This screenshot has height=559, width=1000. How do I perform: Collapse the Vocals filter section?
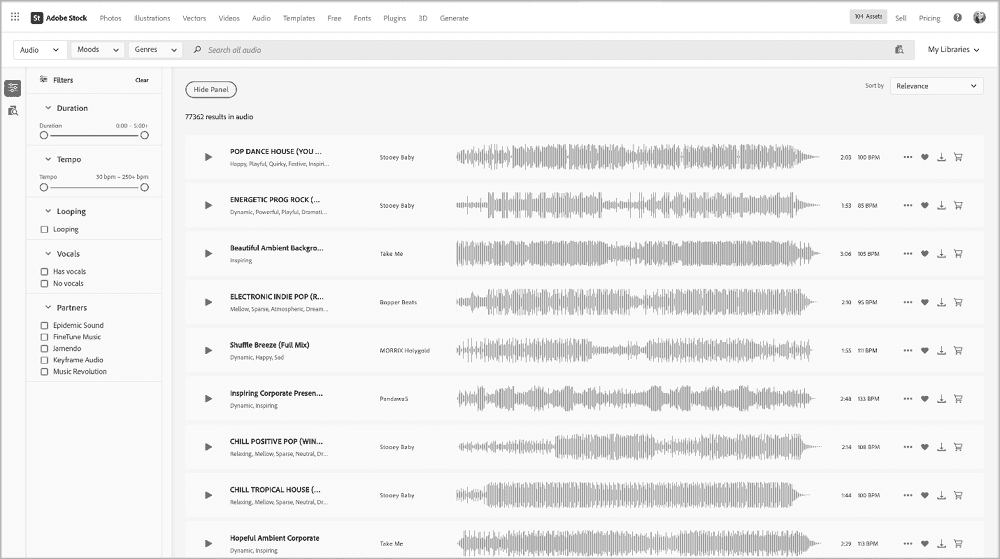click(x=48, y=254)
